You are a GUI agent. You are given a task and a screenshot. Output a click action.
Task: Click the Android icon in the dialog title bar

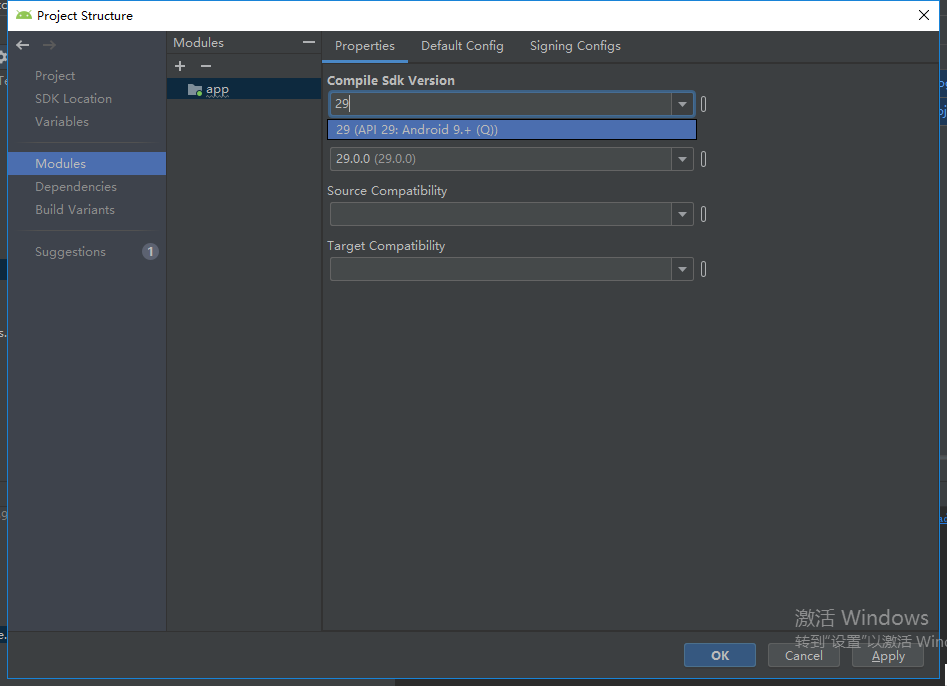pos(24,15)
